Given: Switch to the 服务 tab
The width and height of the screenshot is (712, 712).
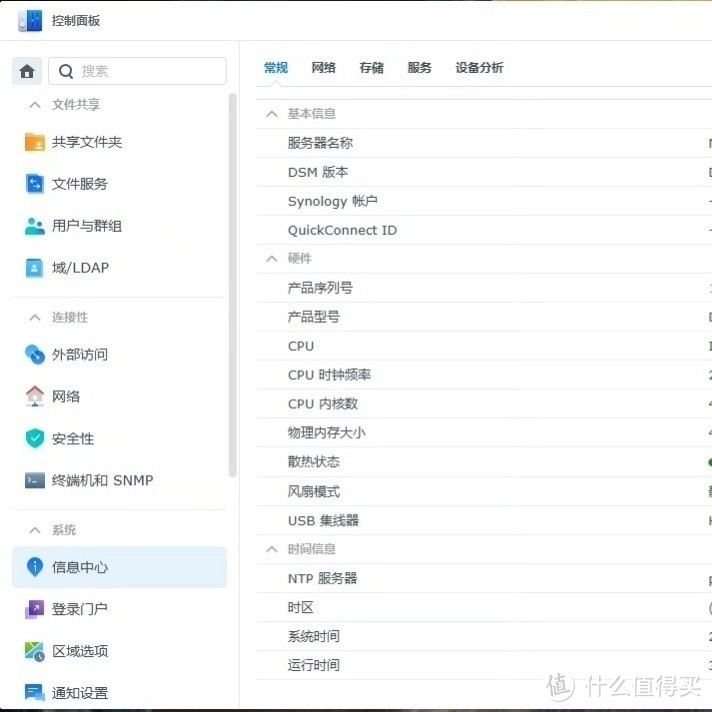Looking at the screenshot, I should click(419, 68).
